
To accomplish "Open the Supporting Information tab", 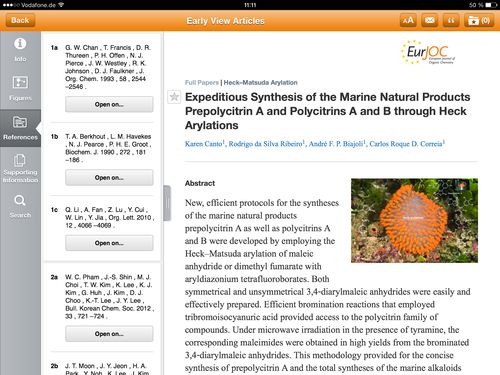I will [20, 168].
